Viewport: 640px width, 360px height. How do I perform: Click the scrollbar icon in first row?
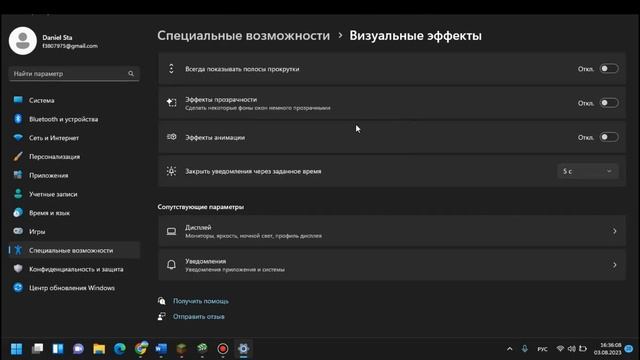pos(171,69)
